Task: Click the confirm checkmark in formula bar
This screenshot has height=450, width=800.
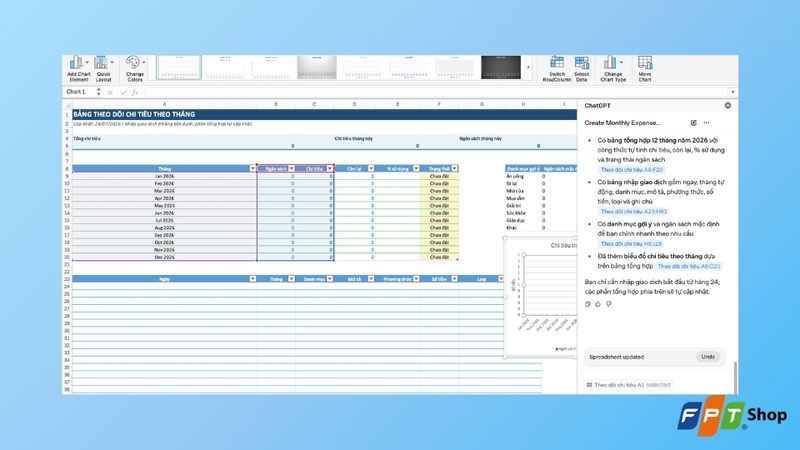Action: tap(123, 92)
